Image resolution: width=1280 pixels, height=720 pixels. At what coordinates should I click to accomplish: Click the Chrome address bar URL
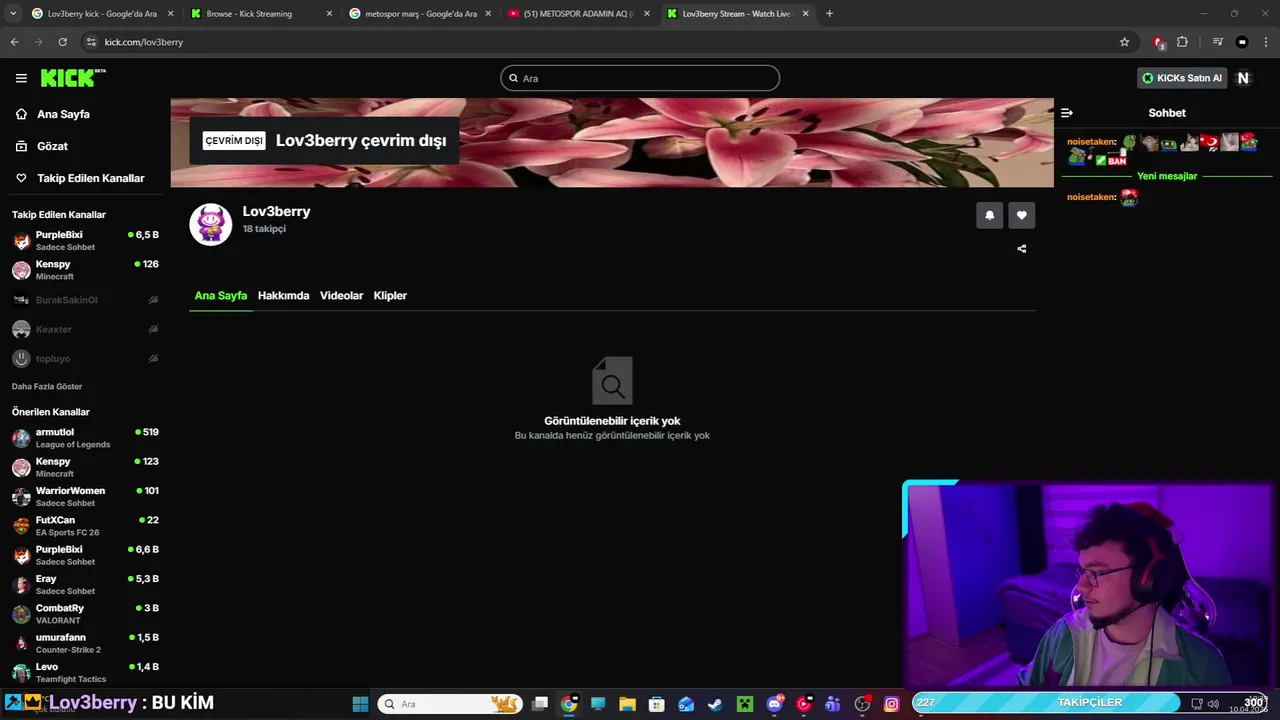(144, 42)
